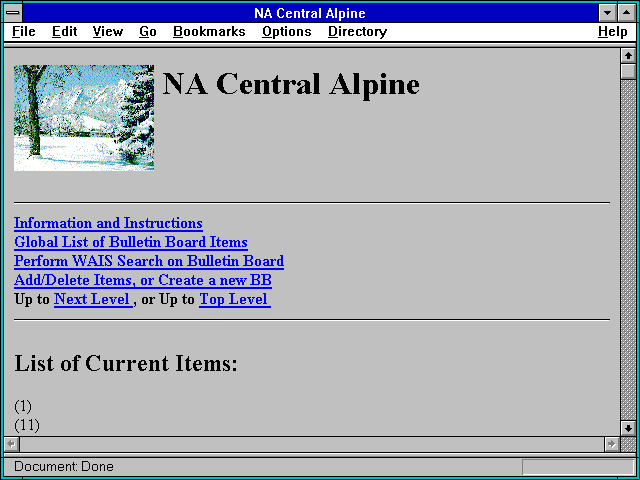Click the horizontal scrollbar right arrow

(x=612, y=444)
